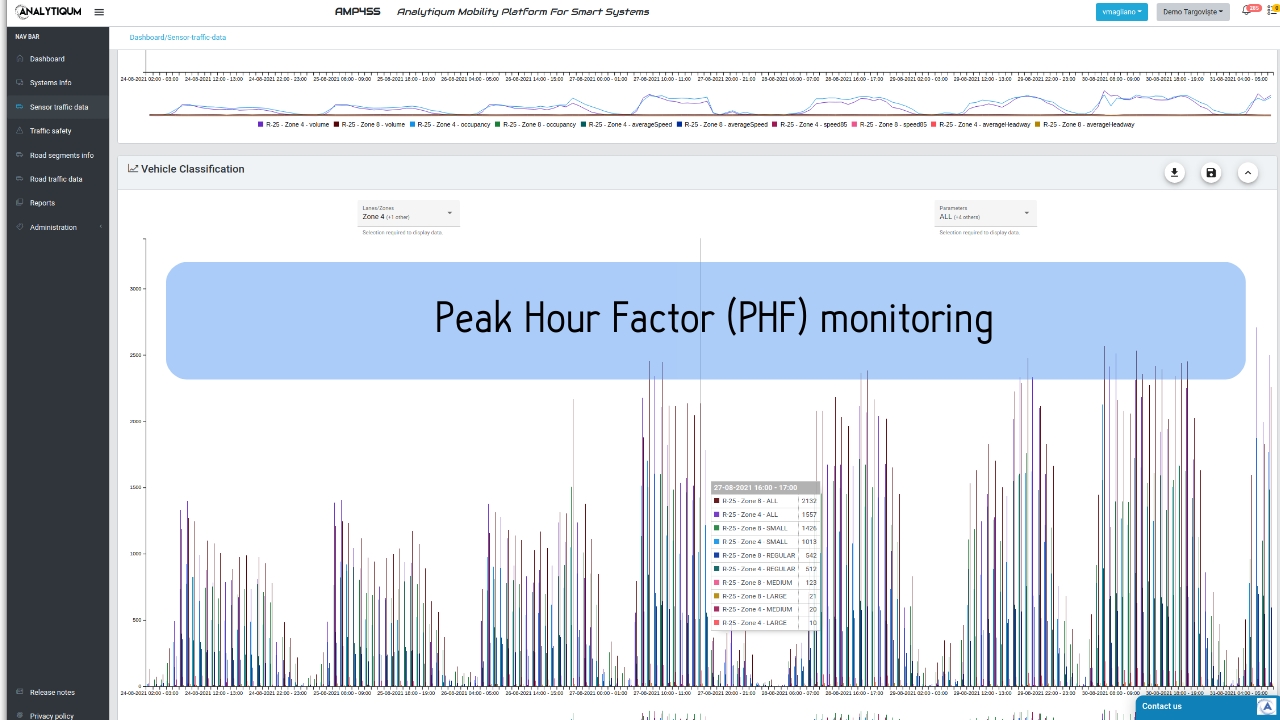Click the tooltip row R-25 - Zone 8 - ALL

click(765, 501)
